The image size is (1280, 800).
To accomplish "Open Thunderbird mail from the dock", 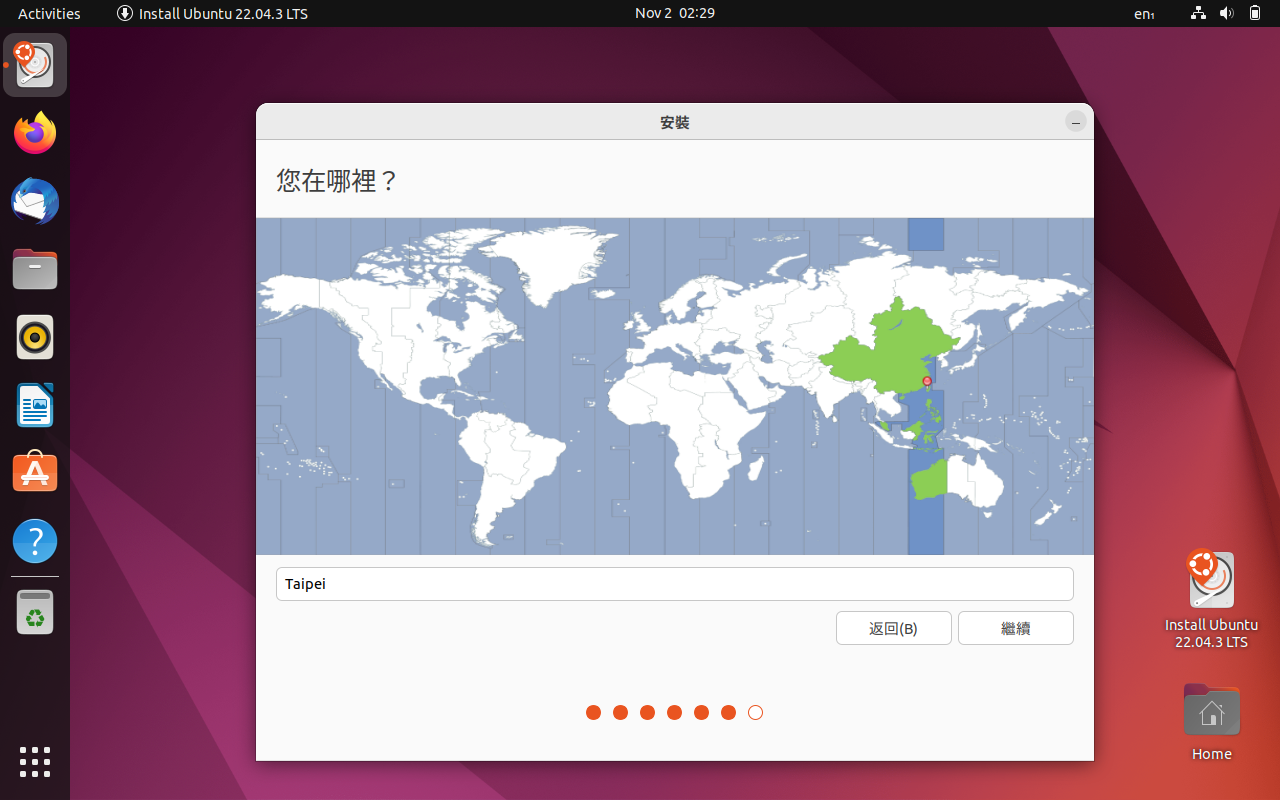I will 35,201.
